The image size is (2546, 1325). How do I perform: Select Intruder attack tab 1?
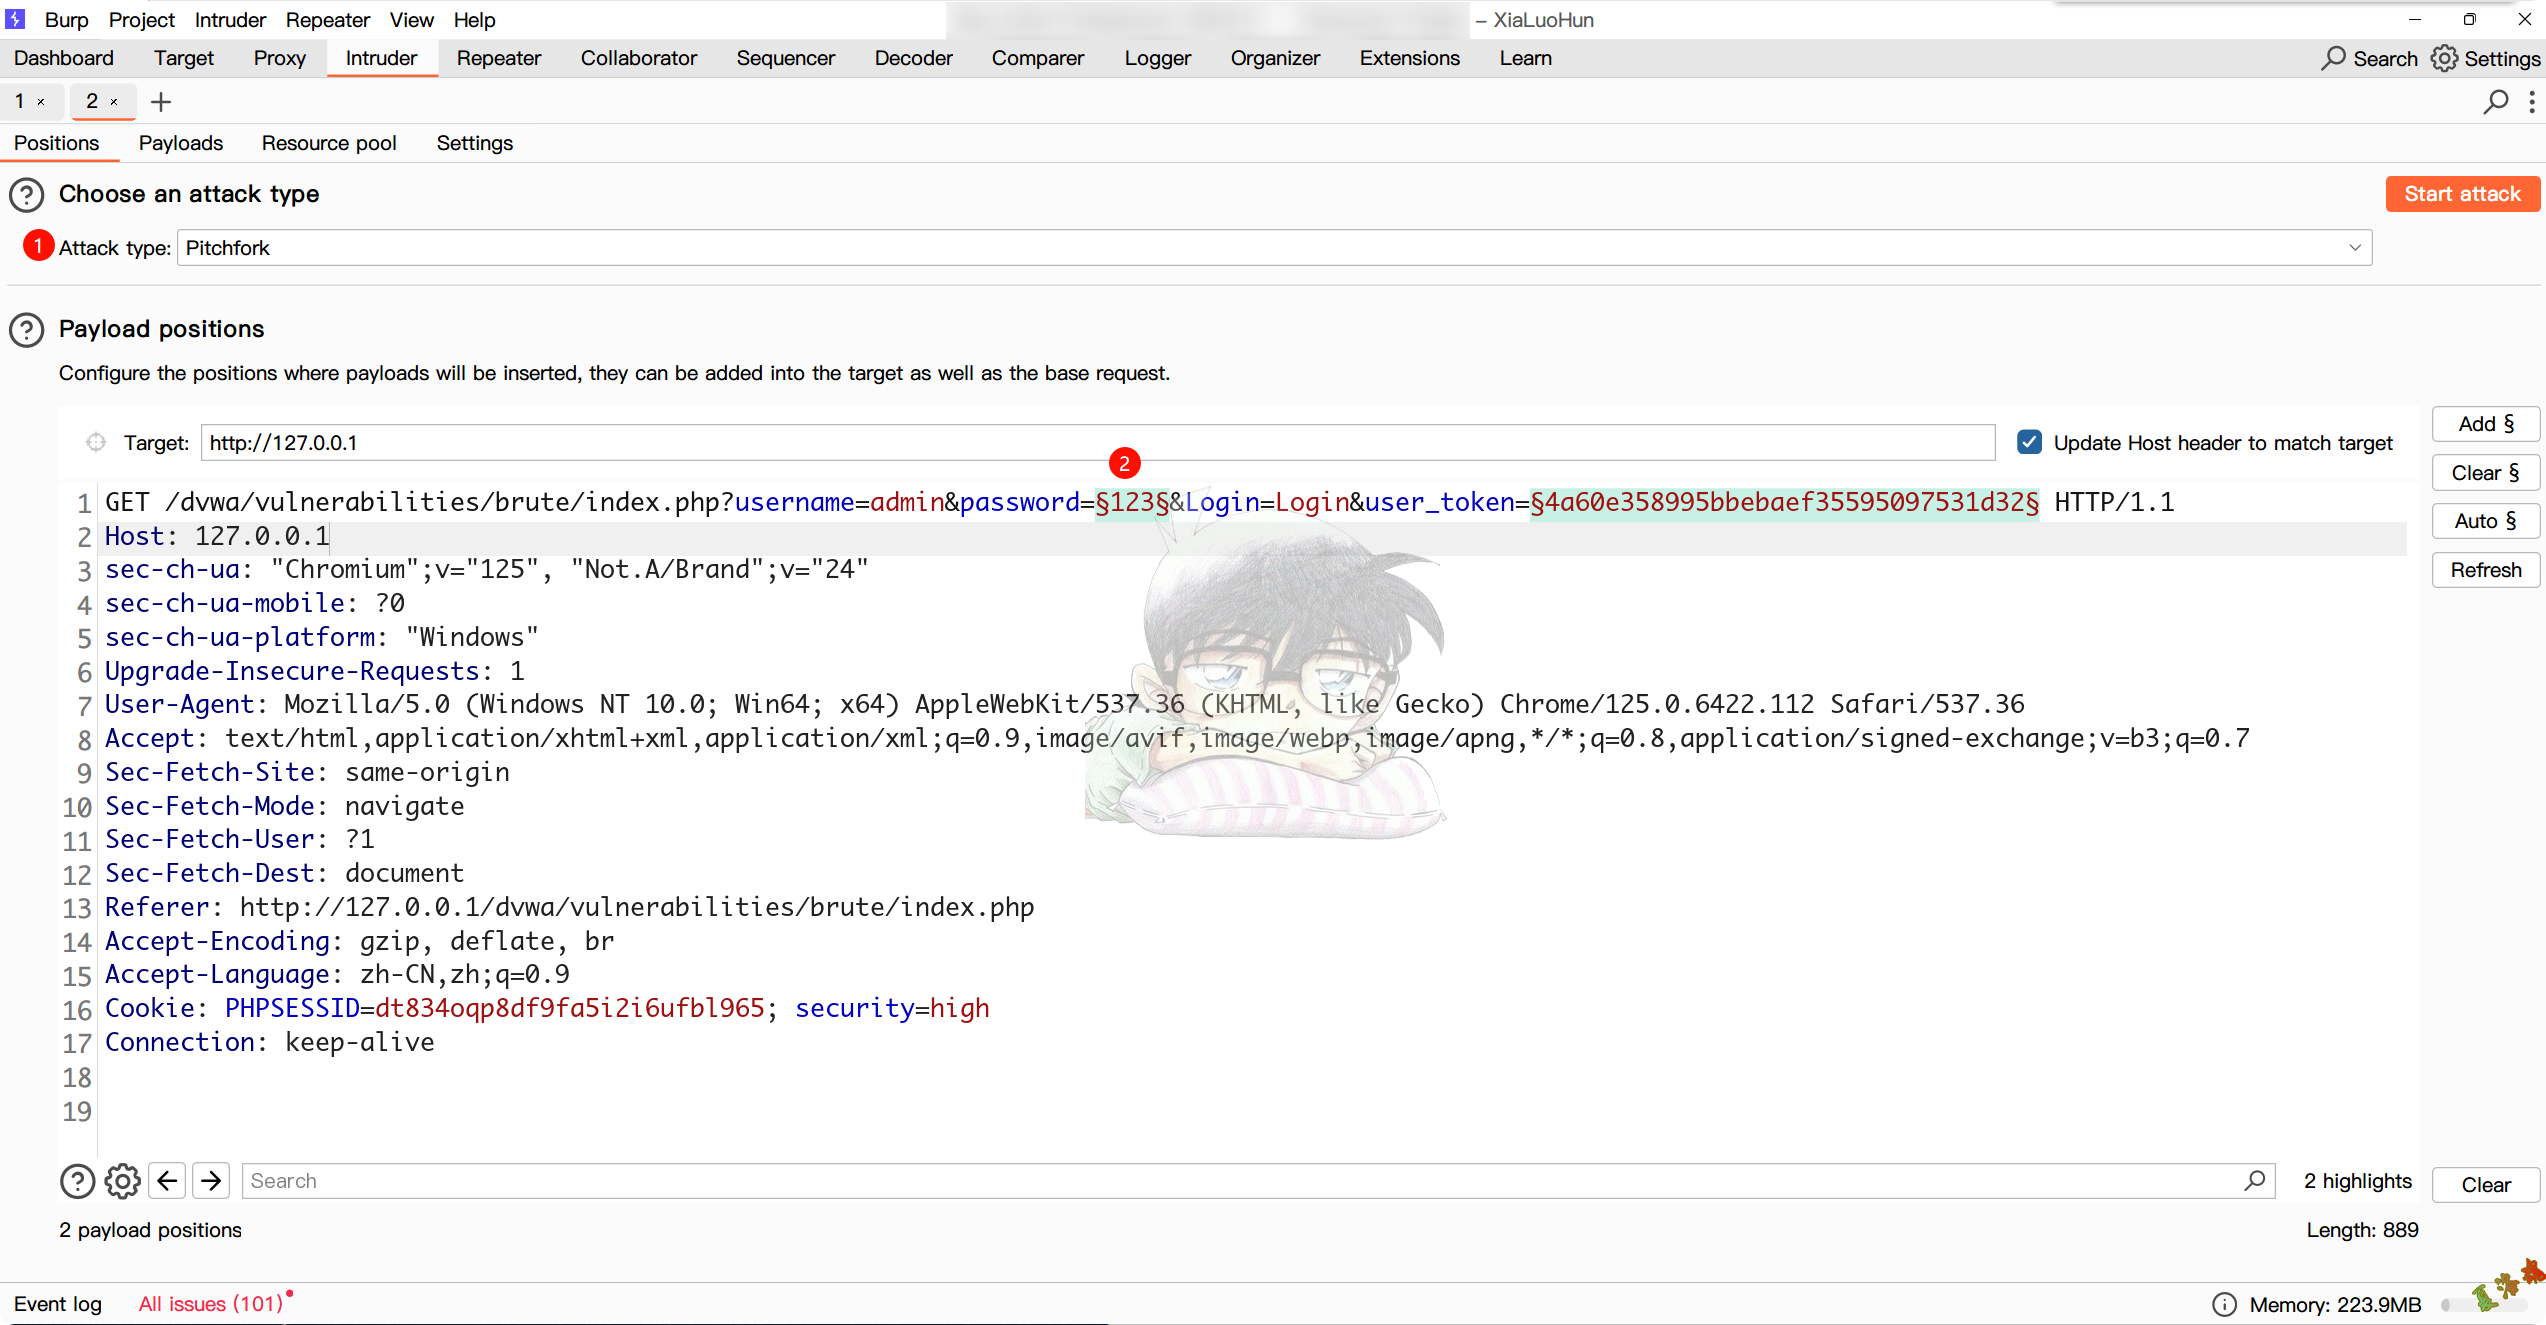[x=20, y=101]
